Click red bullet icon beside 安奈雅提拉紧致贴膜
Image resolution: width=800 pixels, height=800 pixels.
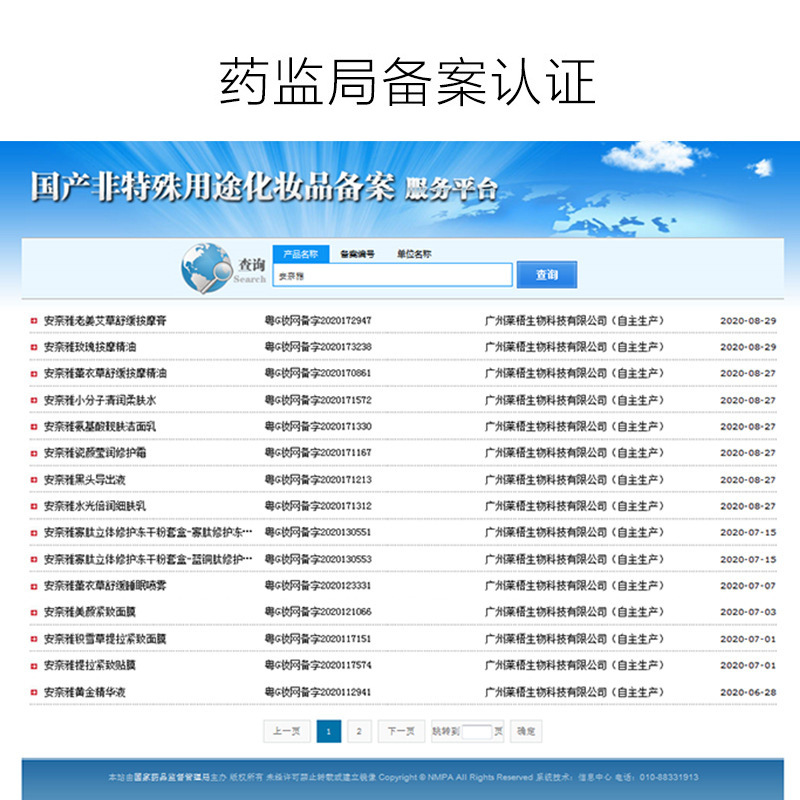tap(34, 665)
